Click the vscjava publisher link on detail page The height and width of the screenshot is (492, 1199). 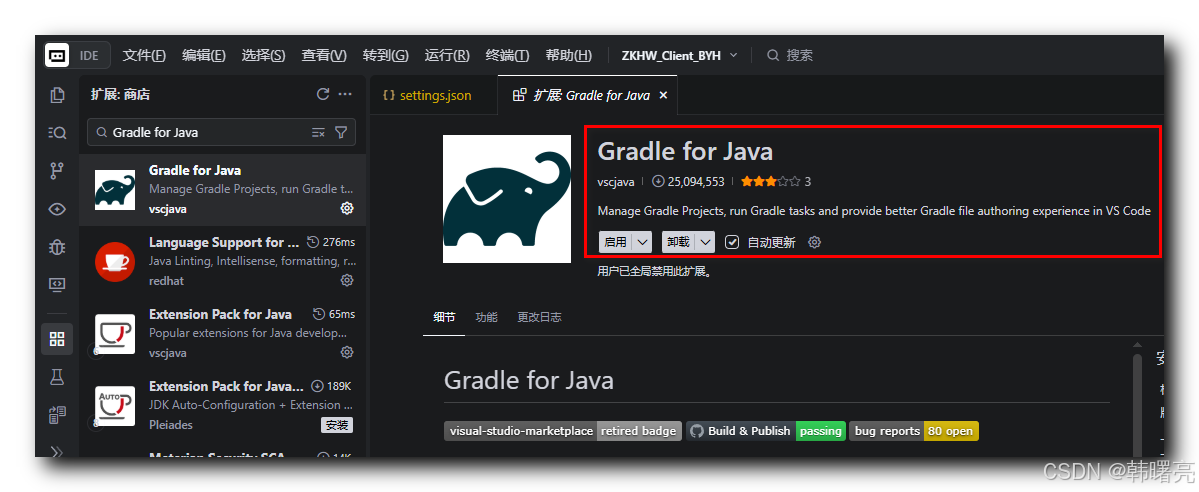coord(616,181)
